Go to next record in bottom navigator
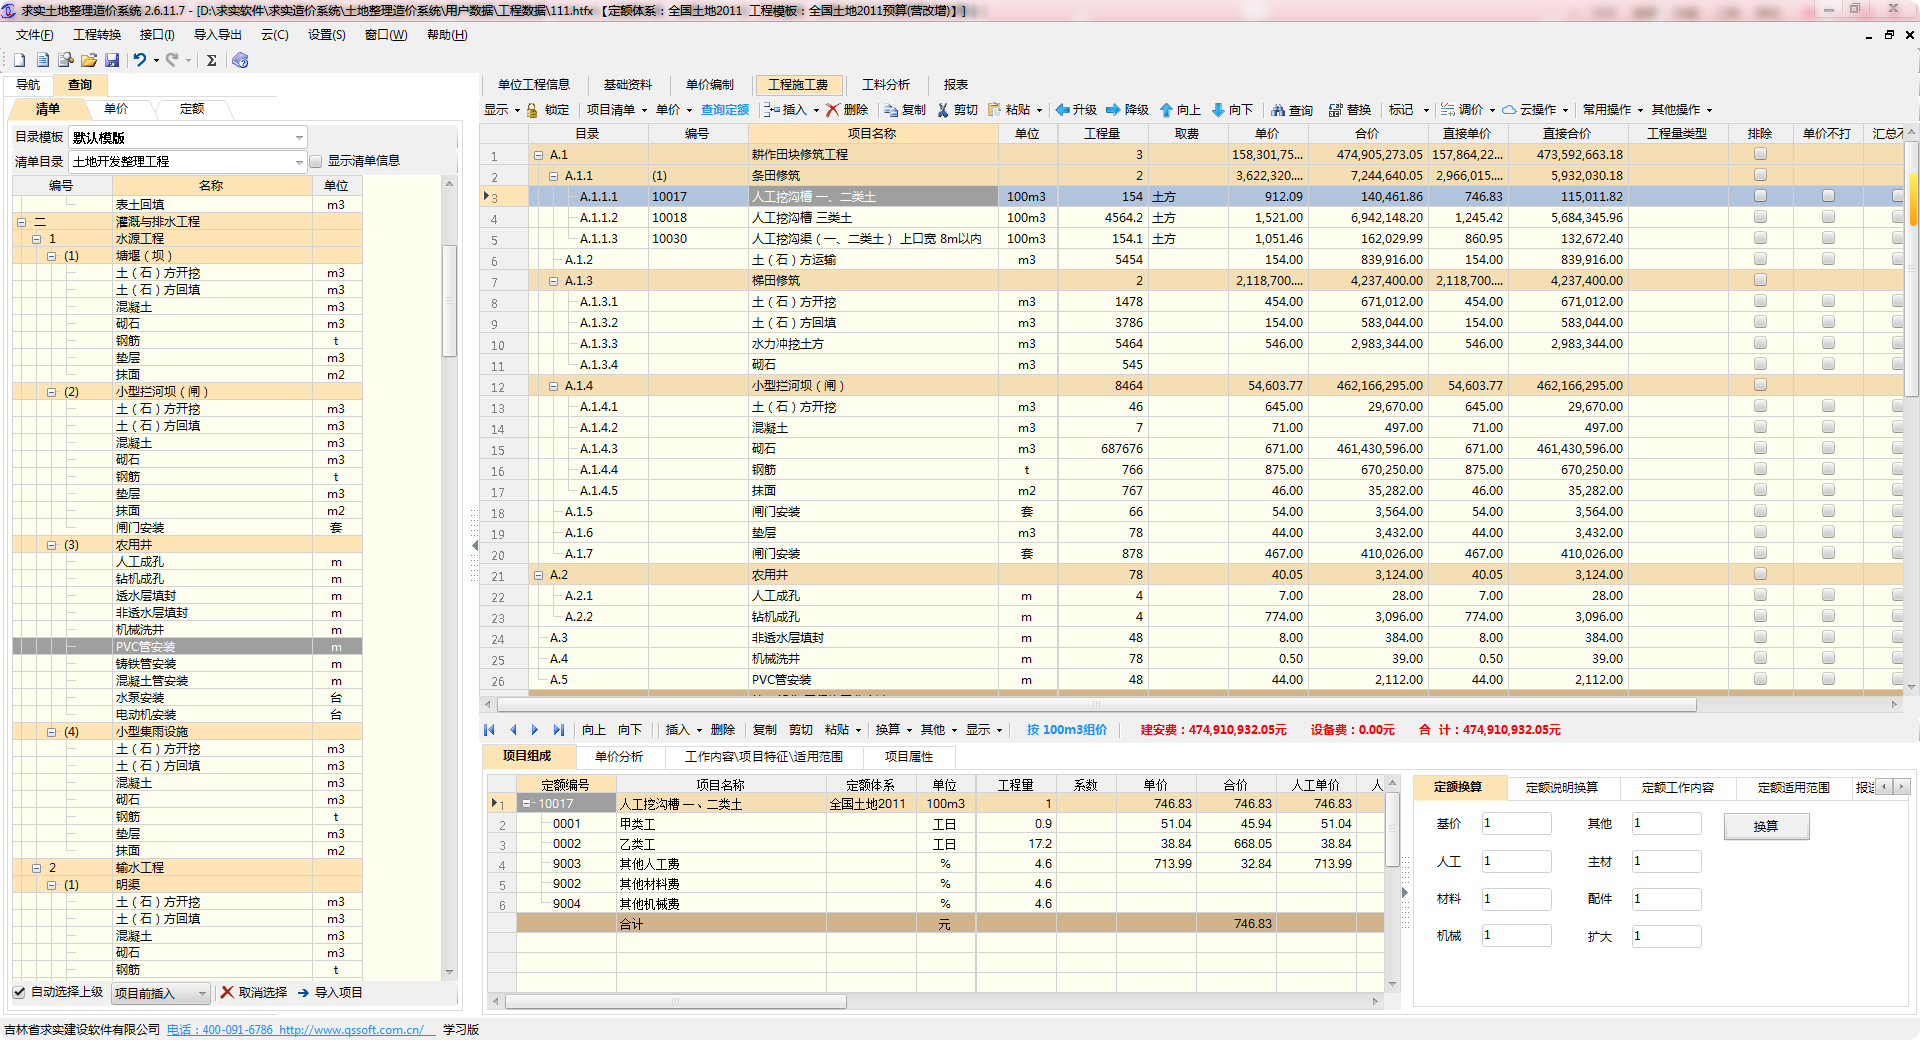Screen dimensions: 1920x1040 click(535, 730)
